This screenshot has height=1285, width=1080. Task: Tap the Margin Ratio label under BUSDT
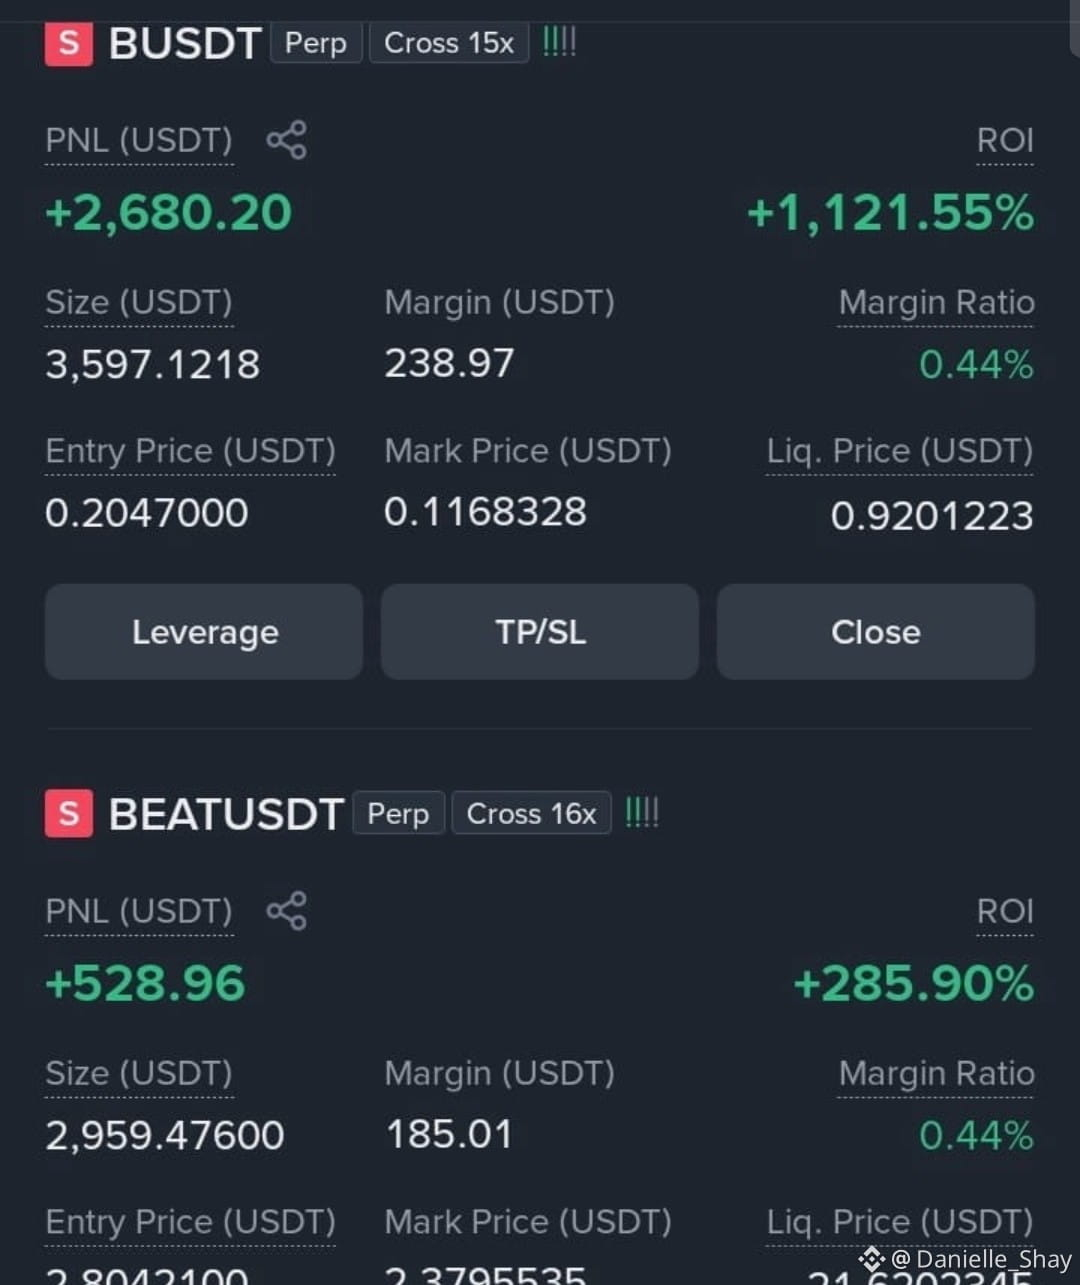pos(936,303)
